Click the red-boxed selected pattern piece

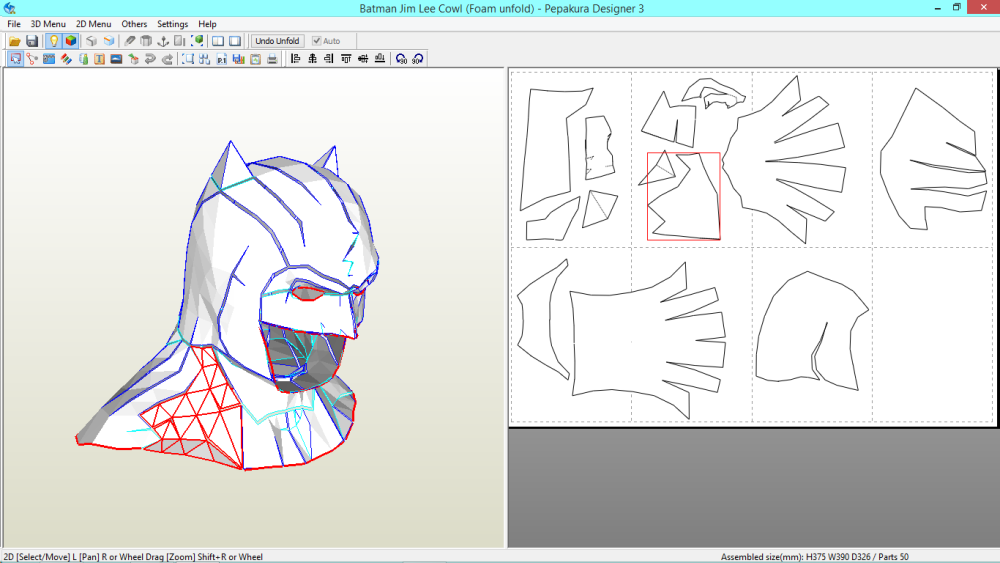(684, 196)
